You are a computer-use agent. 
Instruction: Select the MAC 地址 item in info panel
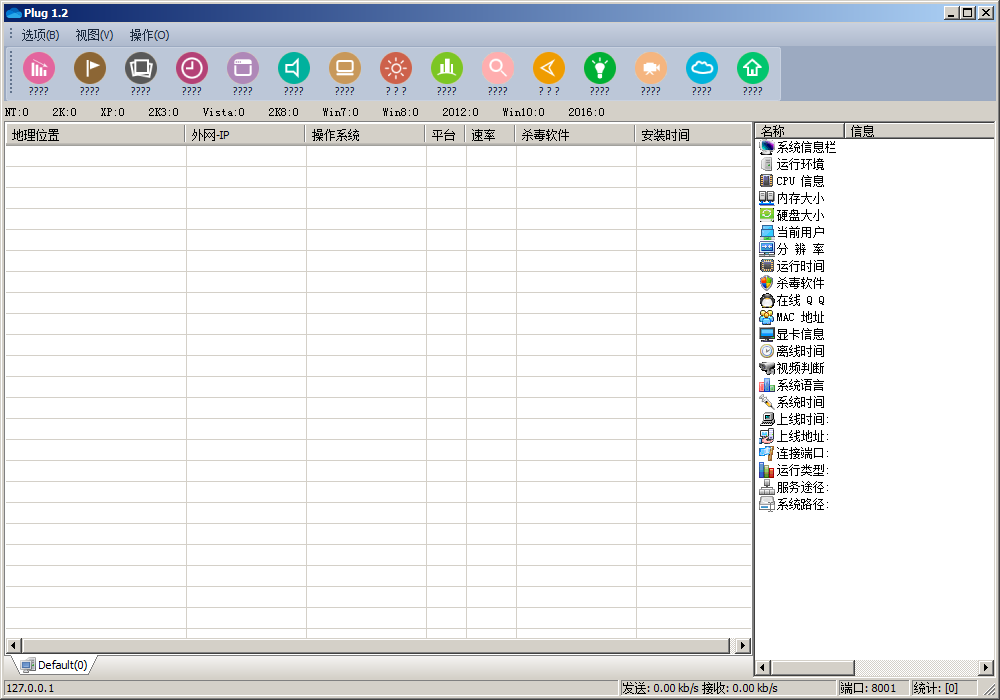tap(800, 317)
